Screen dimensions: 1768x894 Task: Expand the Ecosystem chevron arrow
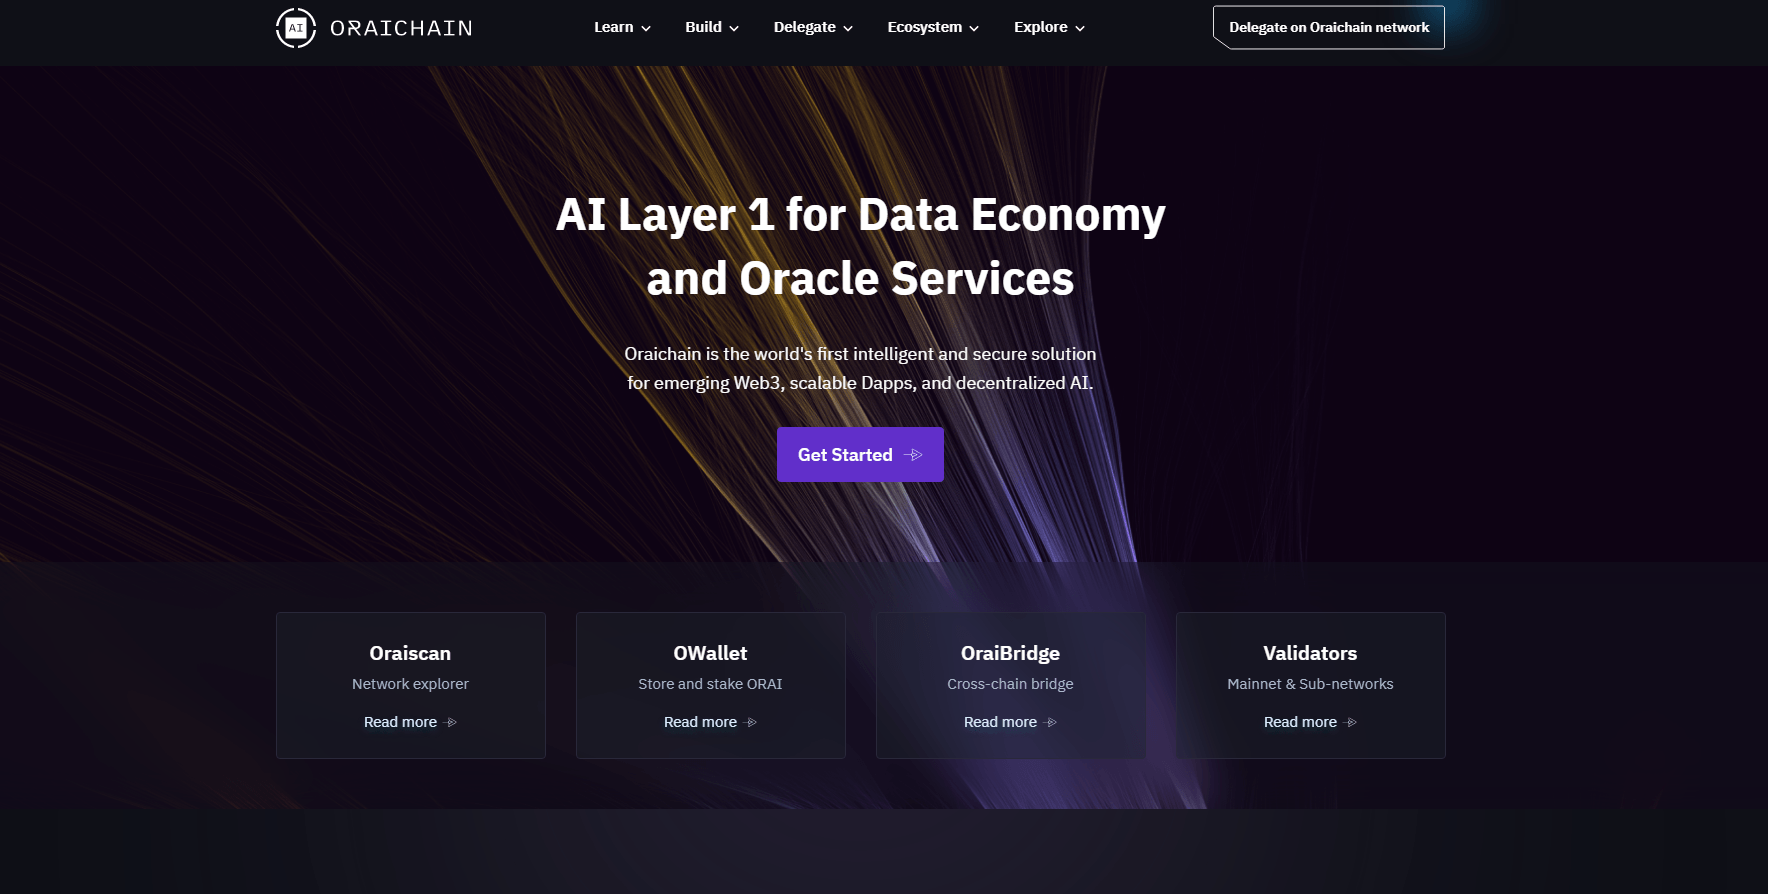pyautogui.click(x=974, y=28)
